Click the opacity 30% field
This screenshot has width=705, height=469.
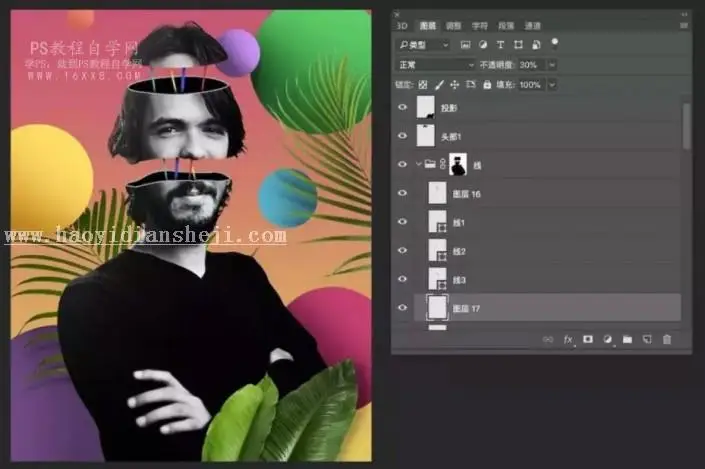[x=532, y=65]
